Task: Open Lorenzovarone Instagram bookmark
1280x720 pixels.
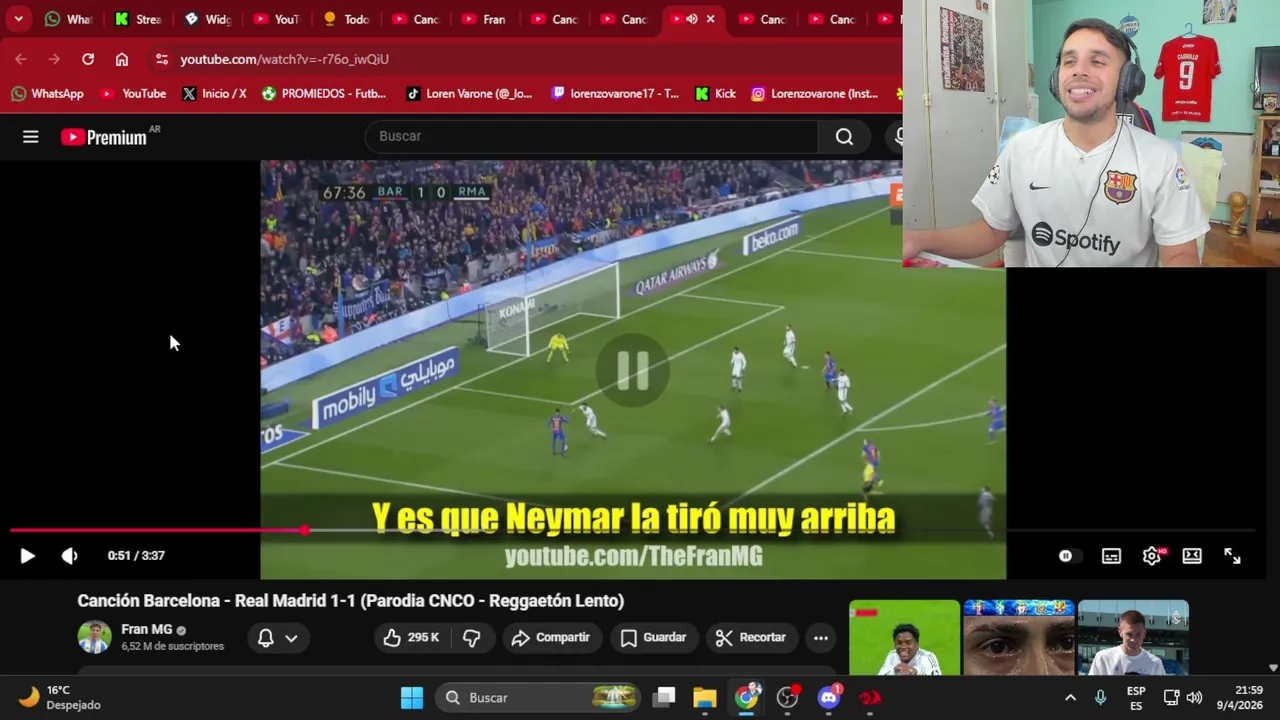Action: click(815, 94)
